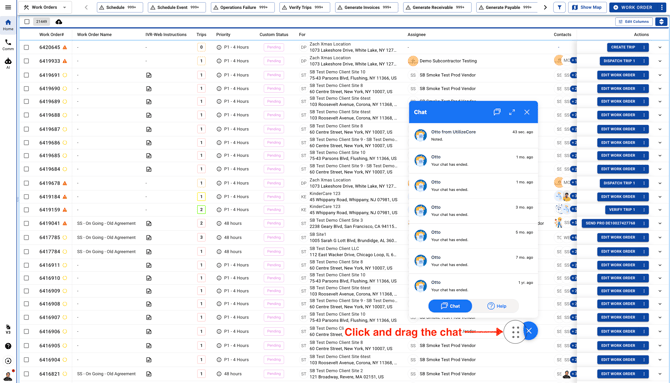Screen dimensions: 670x383
Task: Open IVR-Web instructions icon for 6419041
Action: (x=148, y=223)
